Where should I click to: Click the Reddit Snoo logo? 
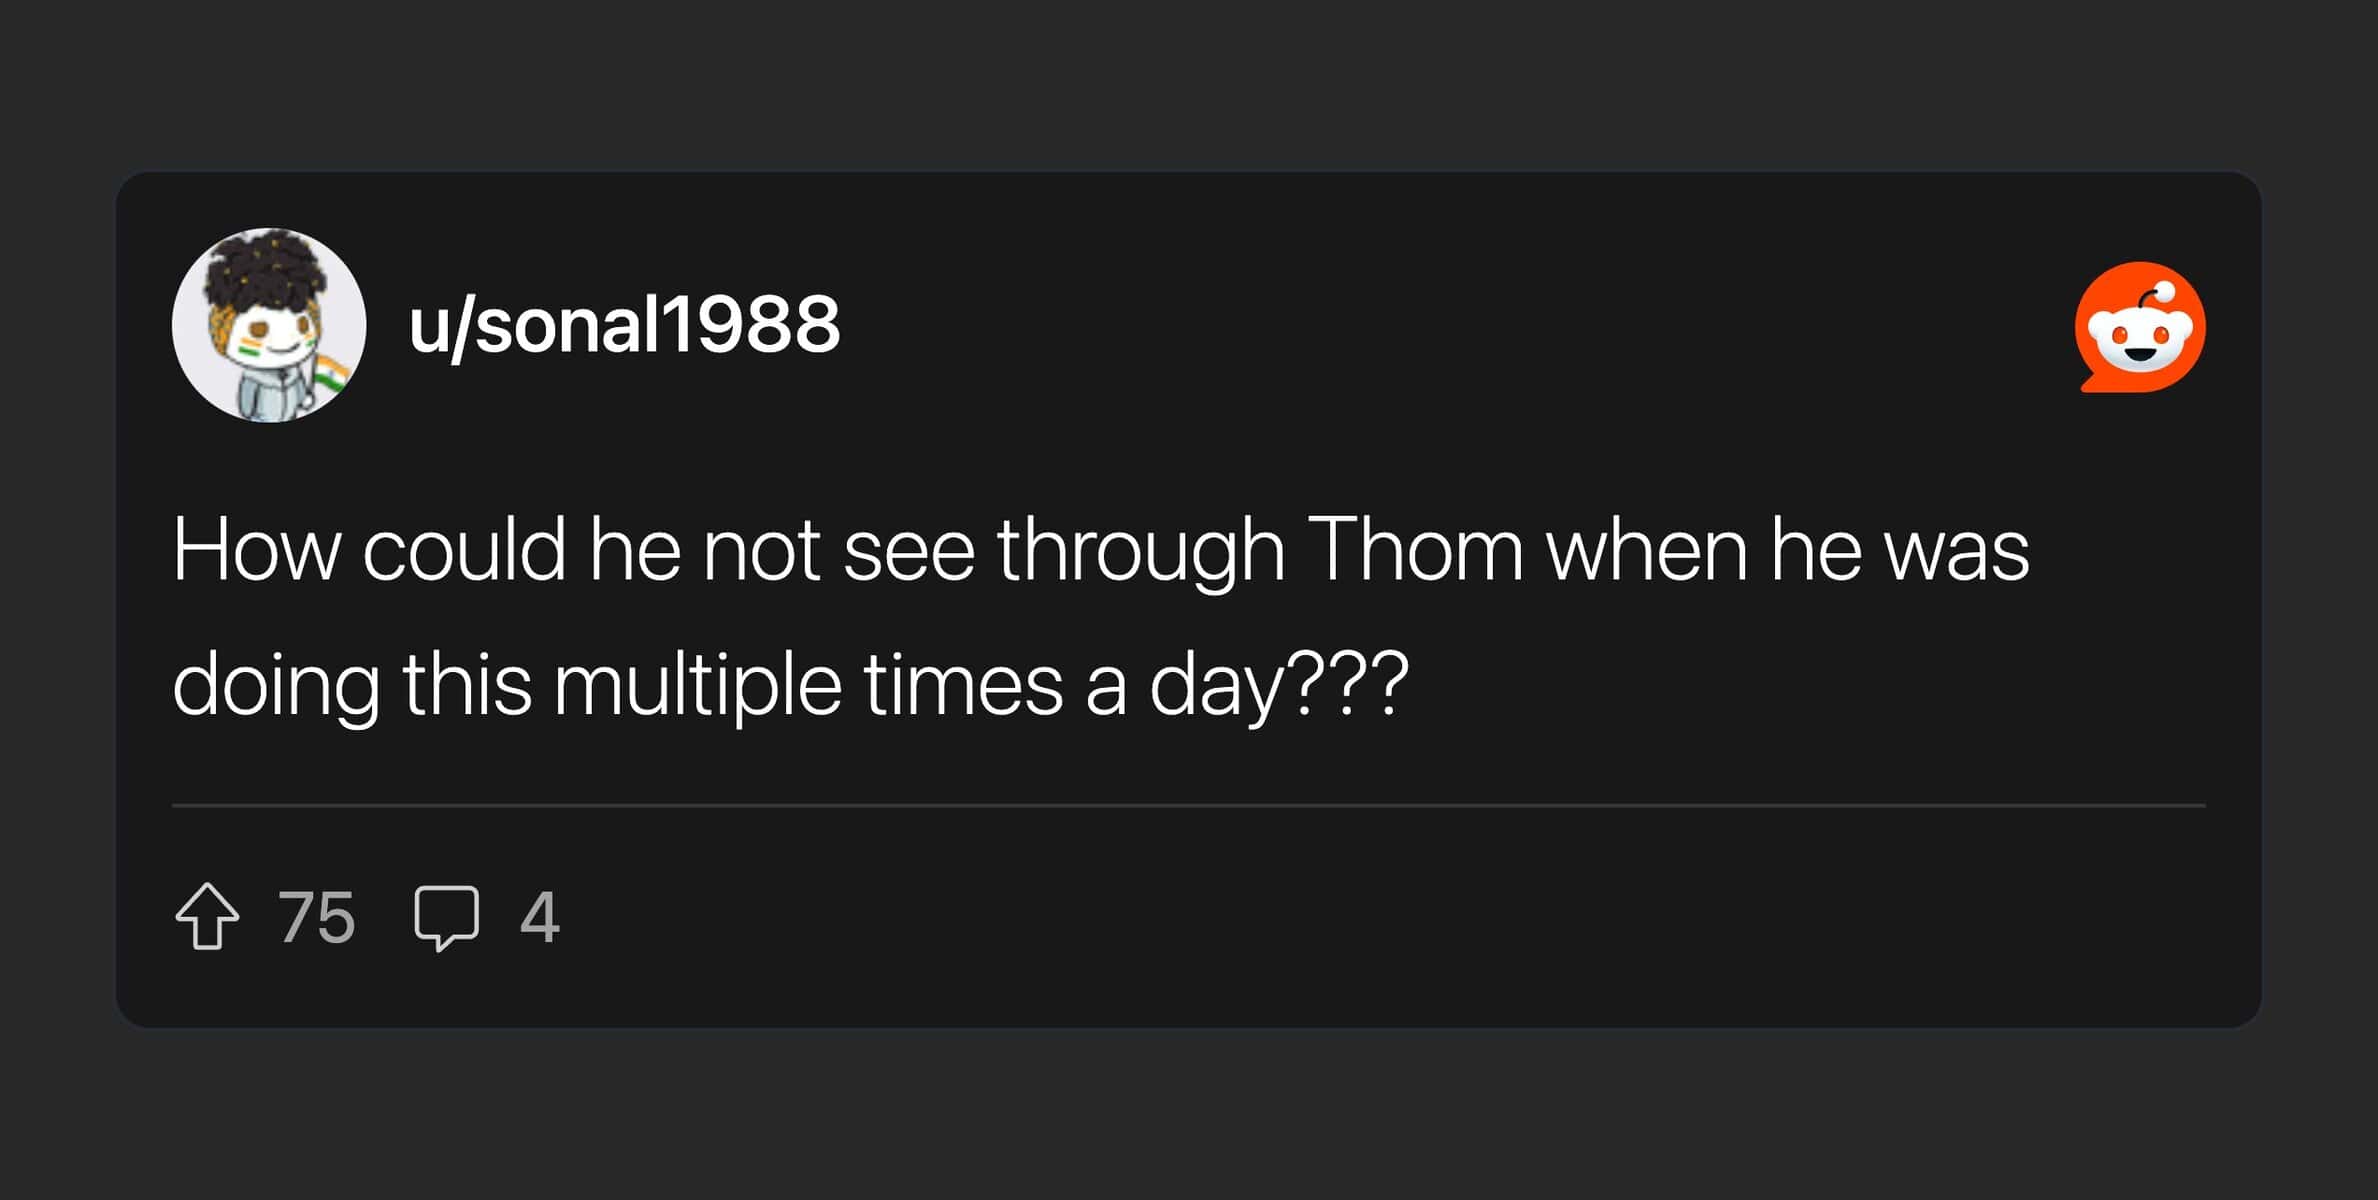point(2139,327)
